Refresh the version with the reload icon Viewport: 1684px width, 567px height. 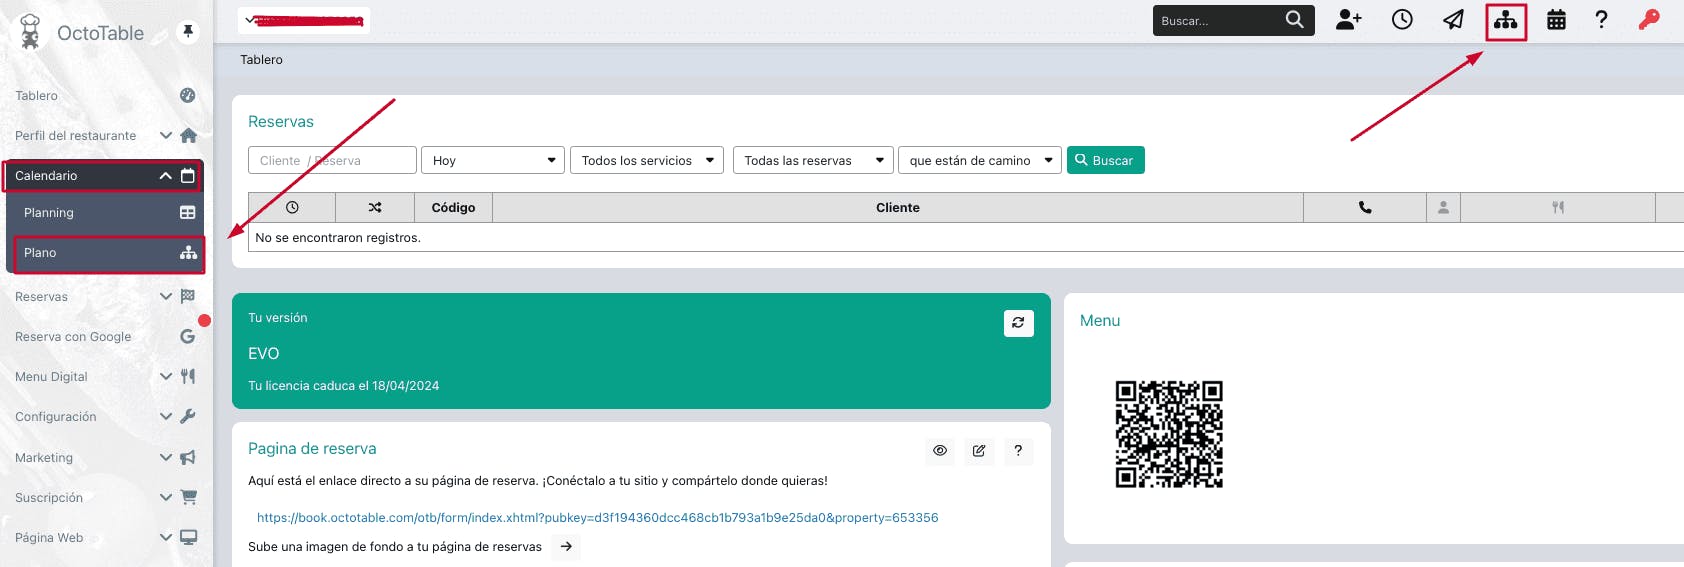[1018, 323]
